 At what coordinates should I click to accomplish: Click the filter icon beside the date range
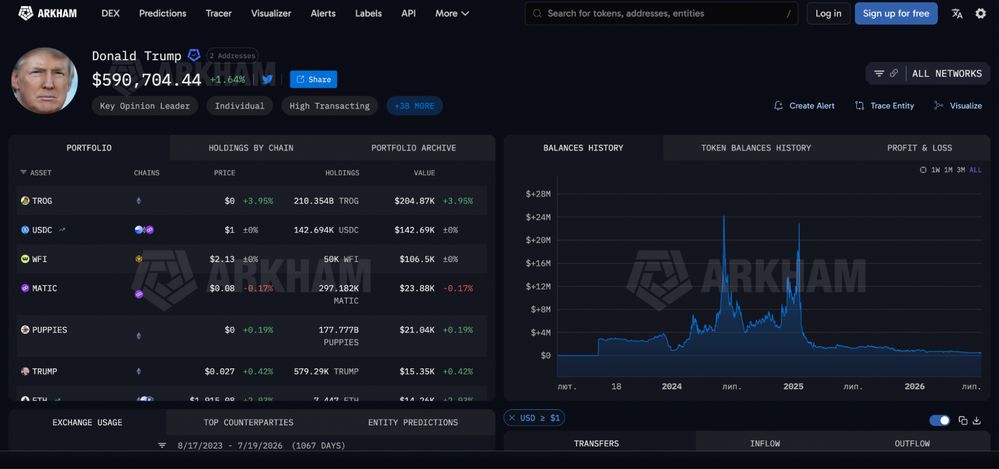tap(162, 445)
